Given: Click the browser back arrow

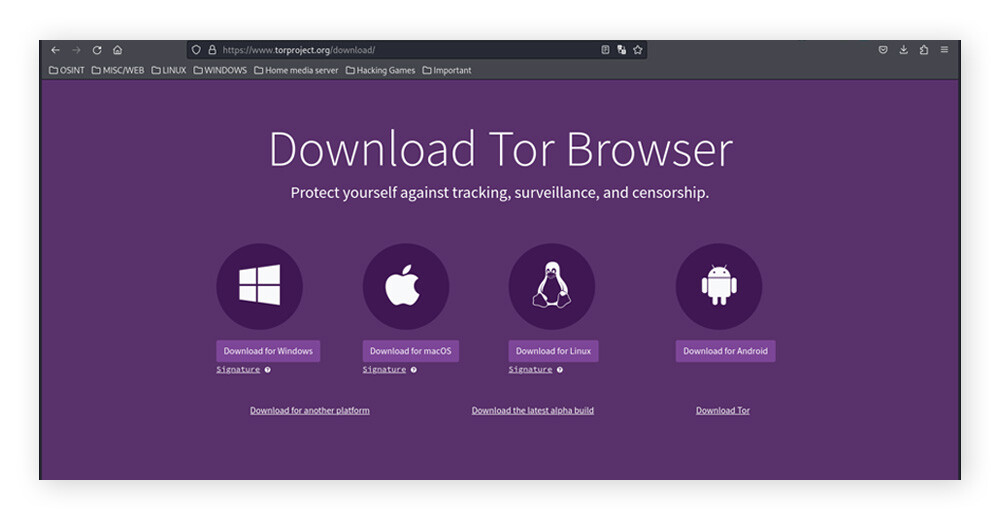Looking at the screenshot, I should 56,50.
